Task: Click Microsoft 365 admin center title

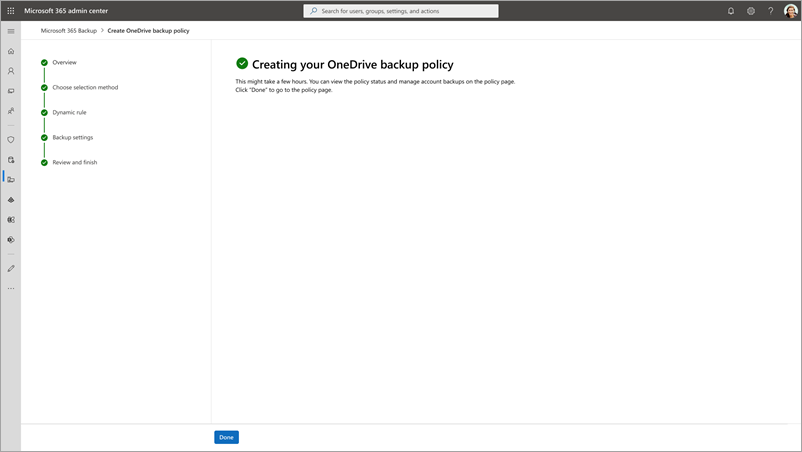Action: click(66, 11)
